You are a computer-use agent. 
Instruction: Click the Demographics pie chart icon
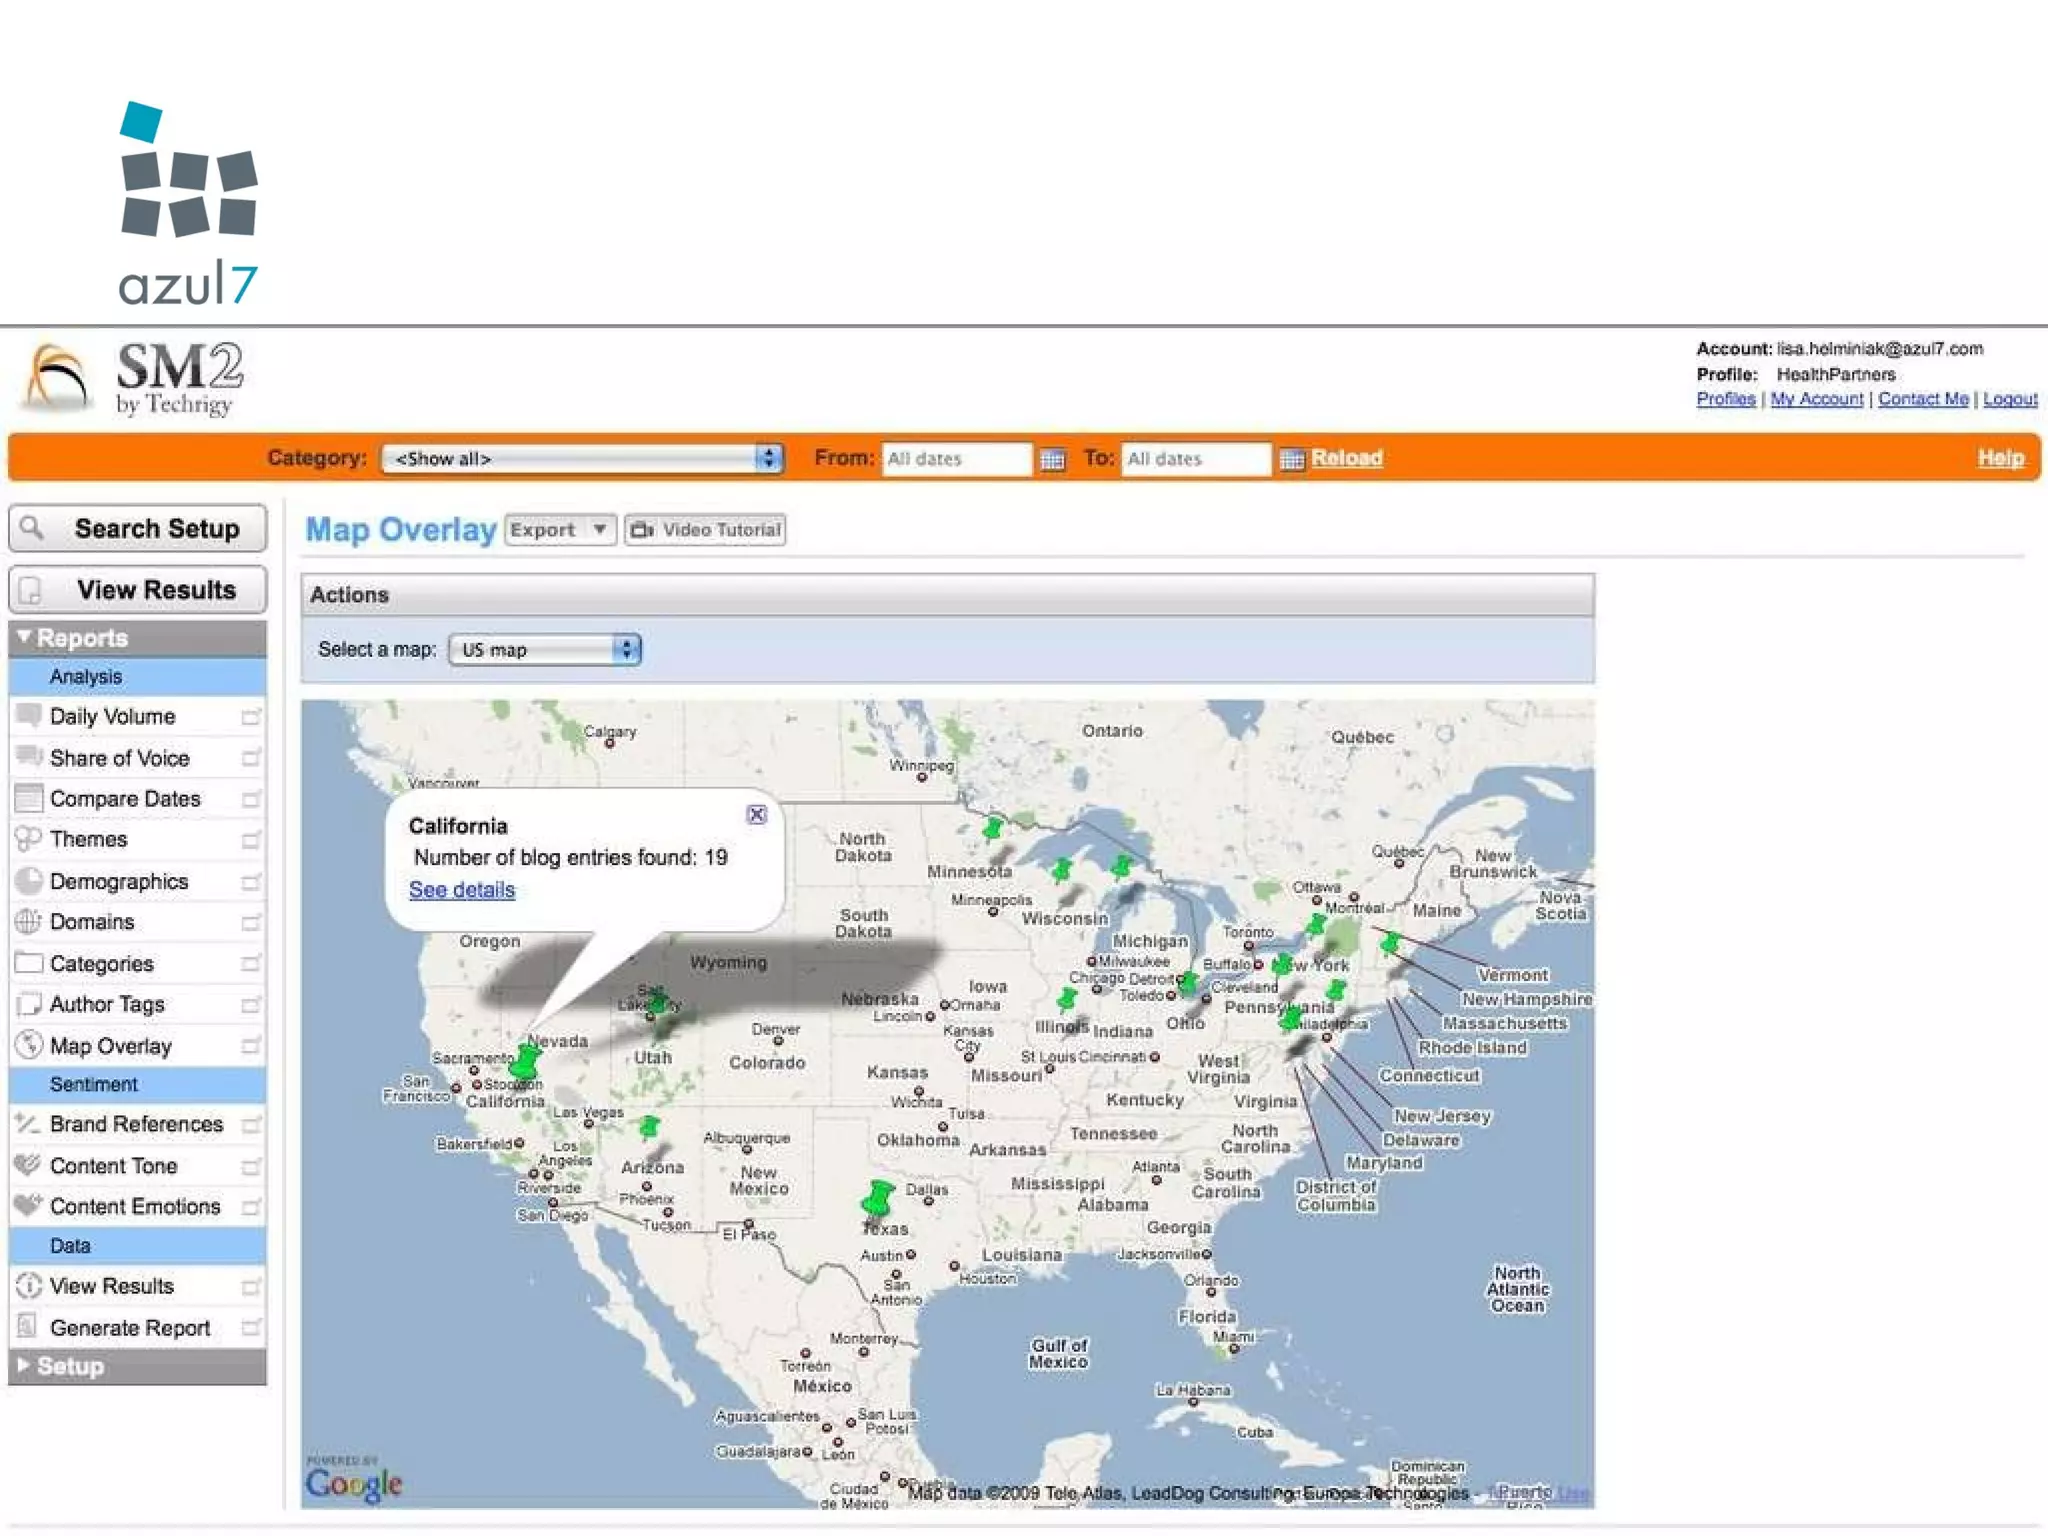28,881
